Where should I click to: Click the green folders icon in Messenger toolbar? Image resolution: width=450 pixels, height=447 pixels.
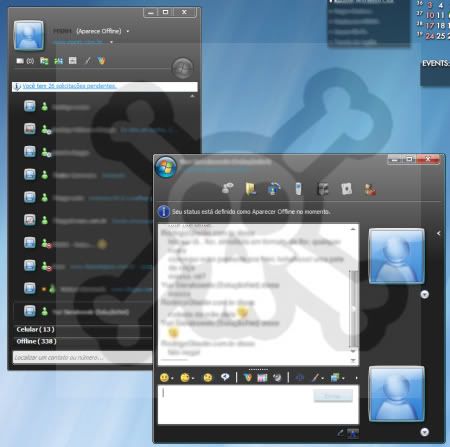(44, 61)
